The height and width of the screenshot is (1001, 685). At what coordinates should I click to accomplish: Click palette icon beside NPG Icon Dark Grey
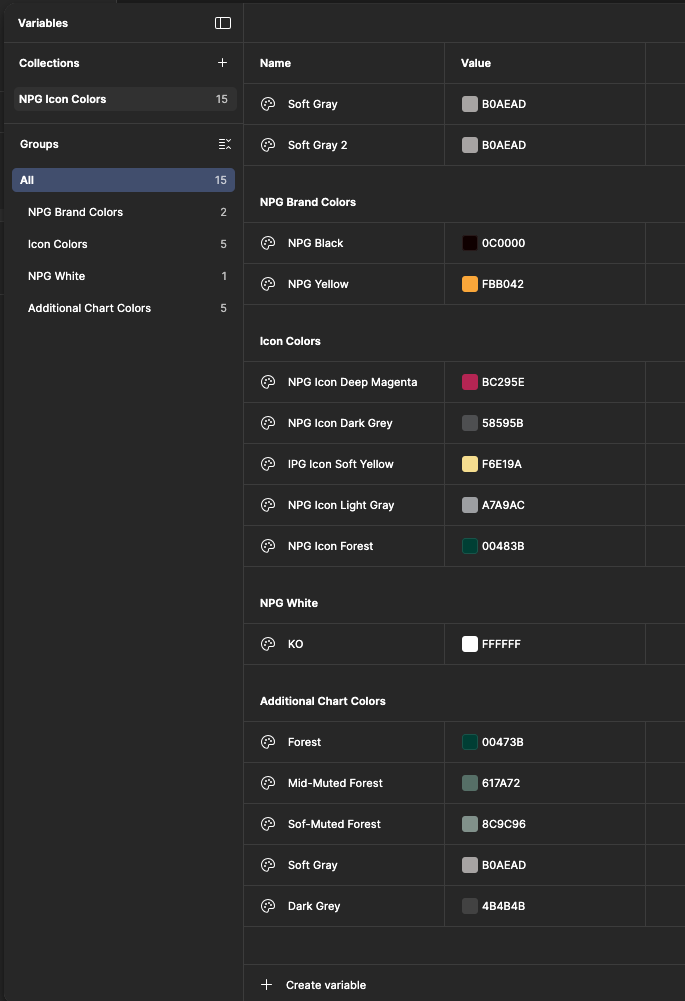pos(268,423)
